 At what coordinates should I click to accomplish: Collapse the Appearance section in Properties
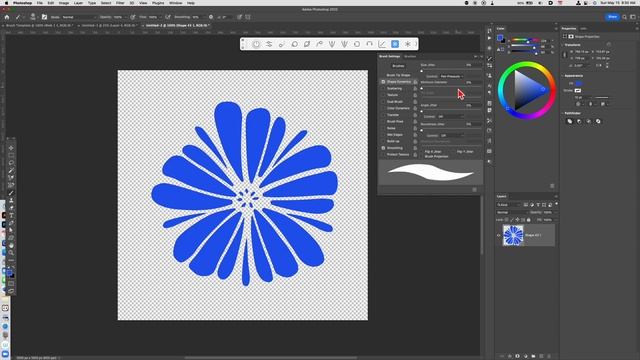tap(563, 76)
